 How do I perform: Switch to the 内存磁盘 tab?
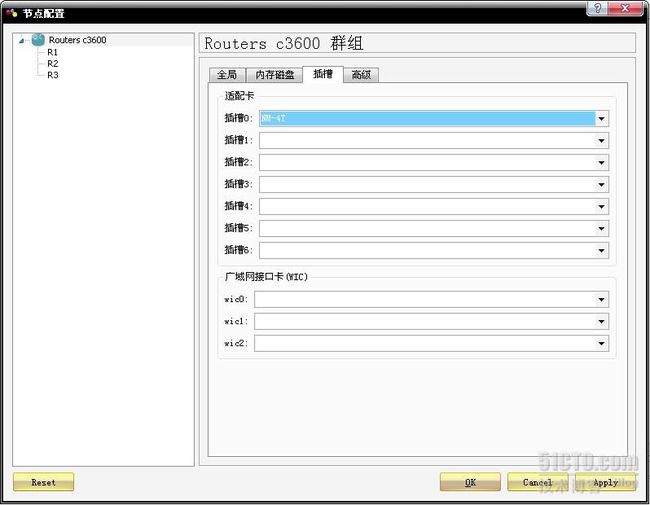click(274, 75)
